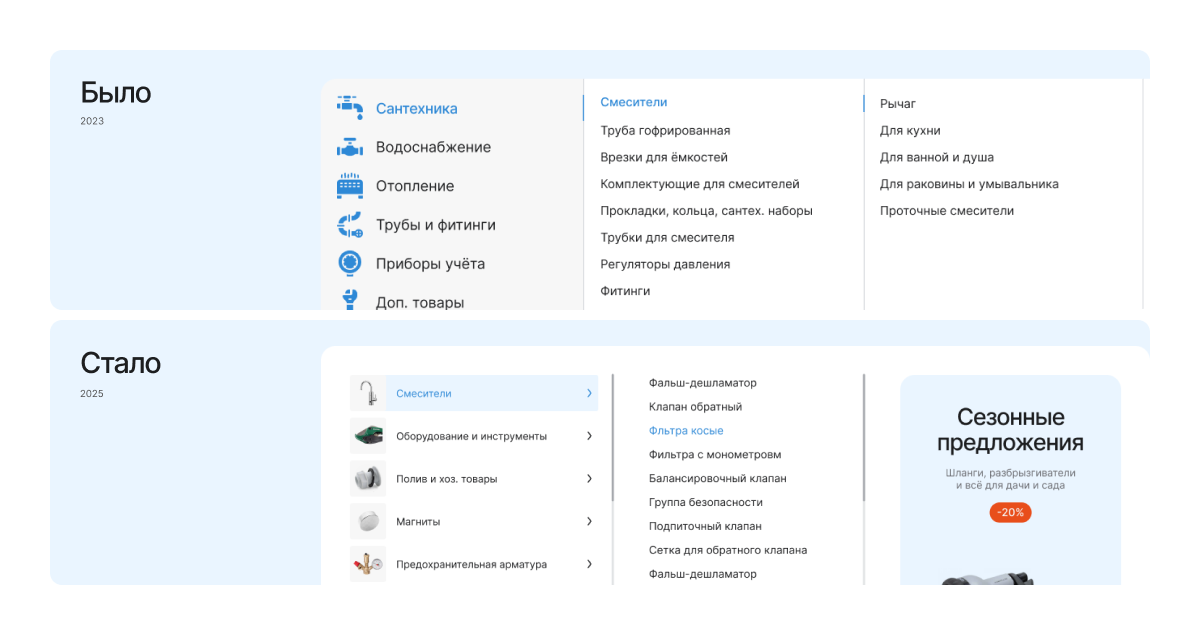Viewport: 1200px width, 630px height.
Task: Expand the Полив и хоз. товары chevron
Action: (x=589, y=479)
